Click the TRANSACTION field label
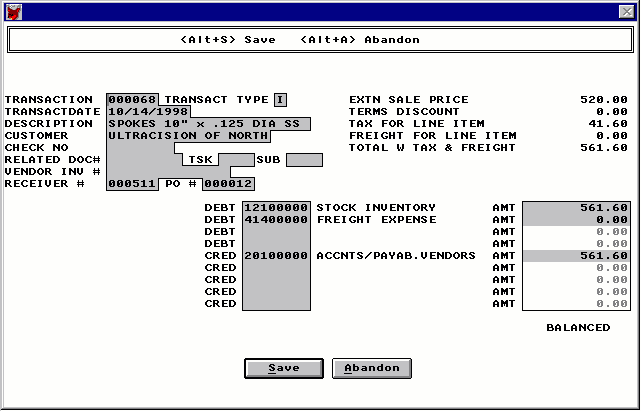This screenshot has width=641, height=411. (x=49, y=100)
